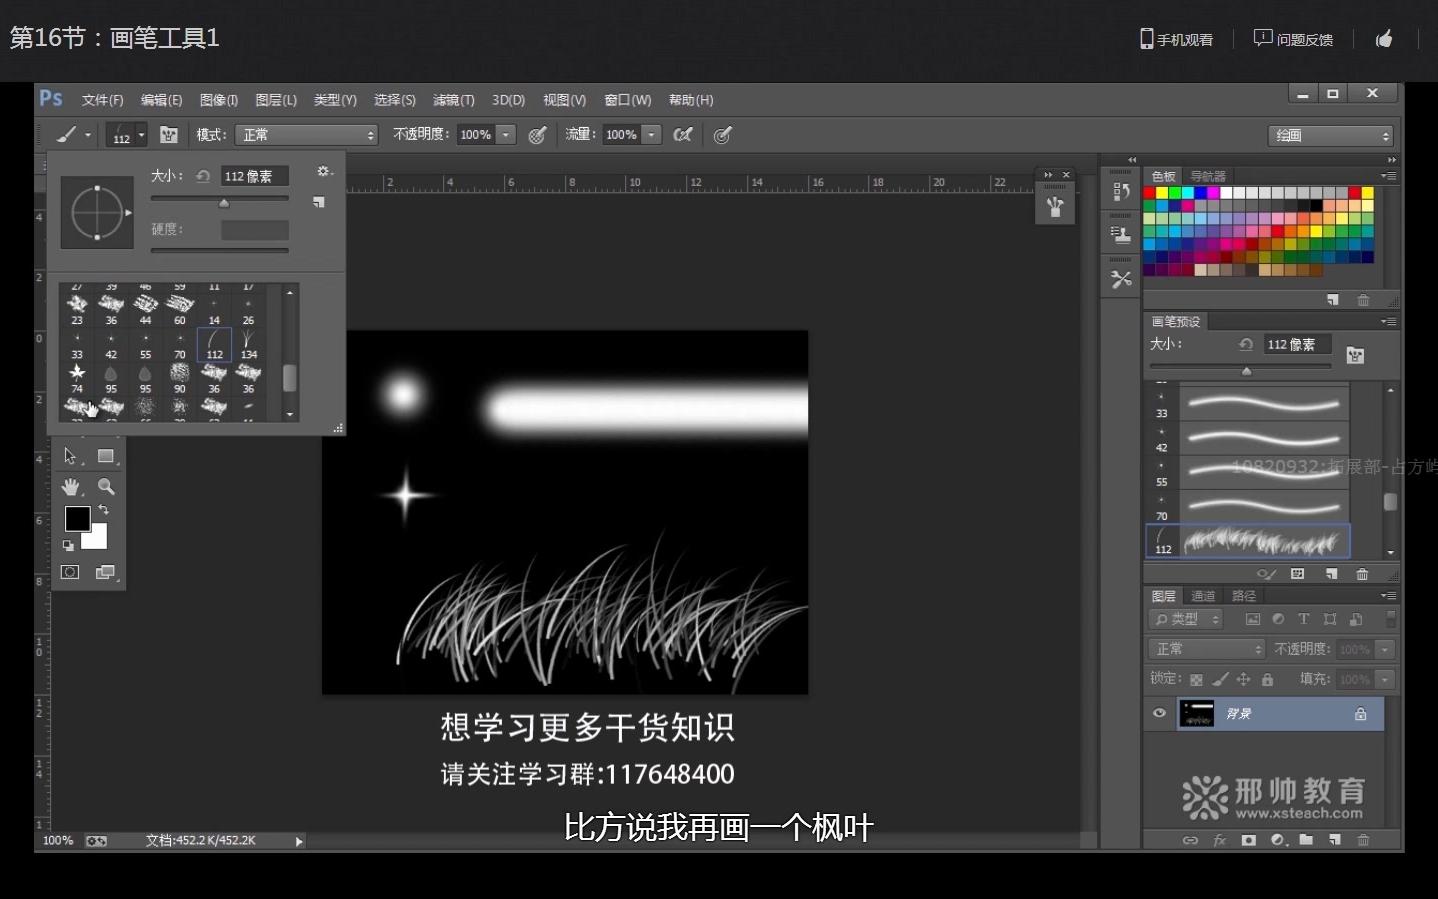Viewport: 1438px width, 899px height.
Task: Toggle live tip brush preview icon
Action: (1266, 574)
